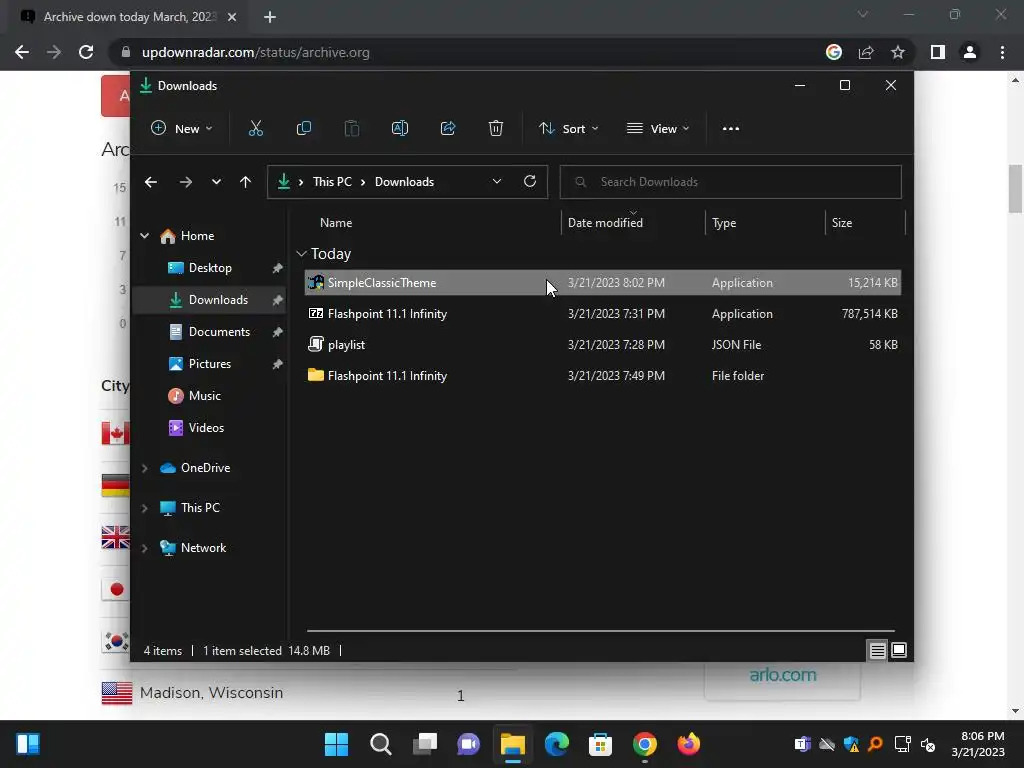The height and width of the screenshot is (768, 1024).
Task: Reload the Chrome page
Action: [86, 52]
